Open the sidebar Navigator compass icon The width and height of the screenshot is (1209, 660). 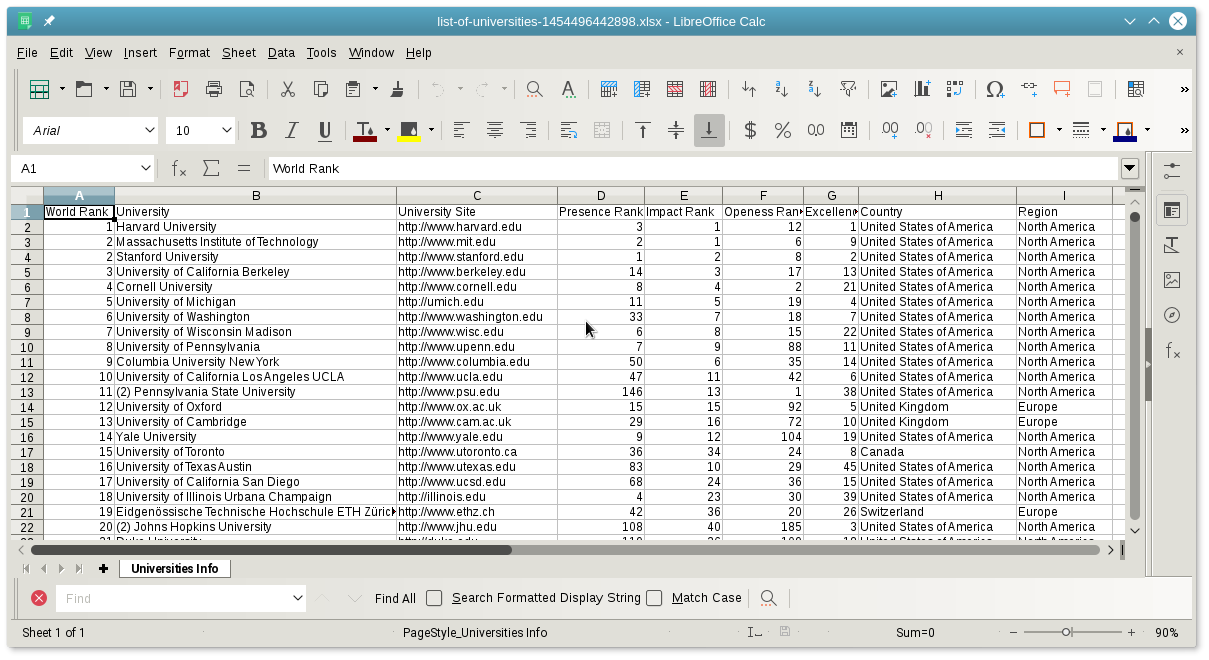1172,315
